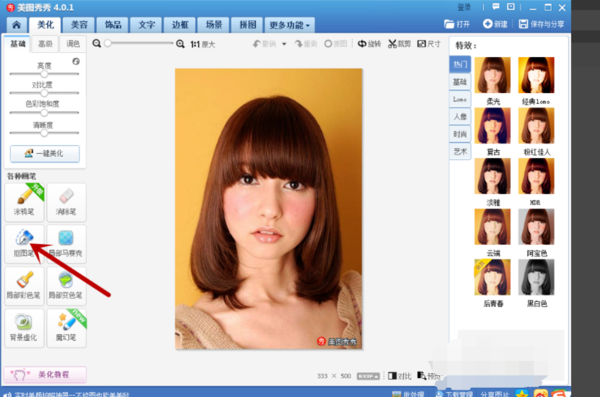Click the 一键美化 button
The width and height of the screenshot is (600, 397).
tap(45, 154)
